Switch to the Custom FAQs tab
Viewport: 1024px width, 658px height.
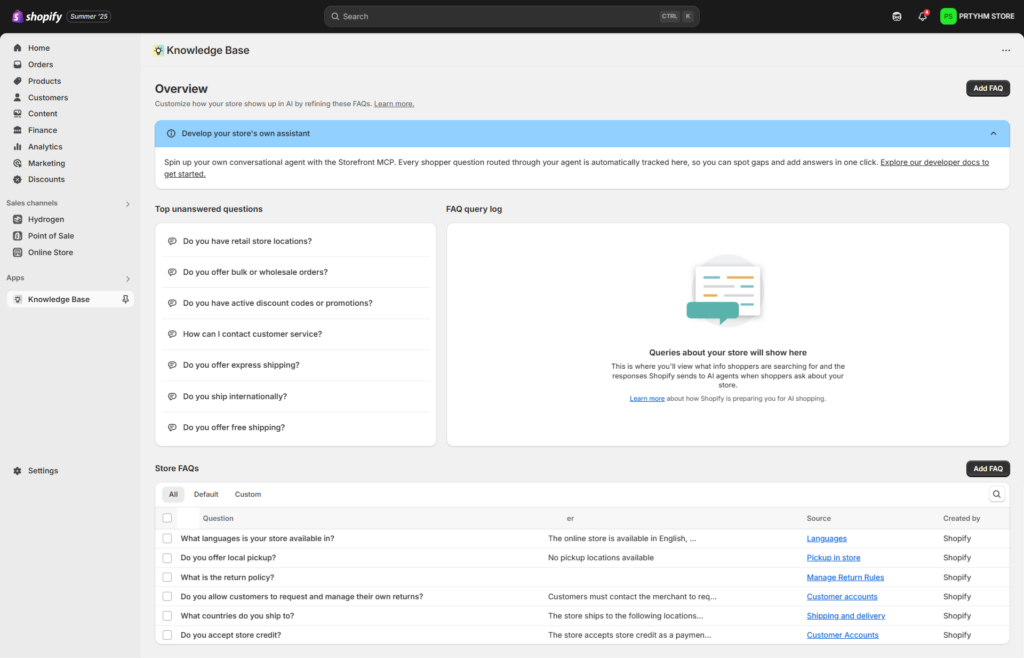pos(248,494)
